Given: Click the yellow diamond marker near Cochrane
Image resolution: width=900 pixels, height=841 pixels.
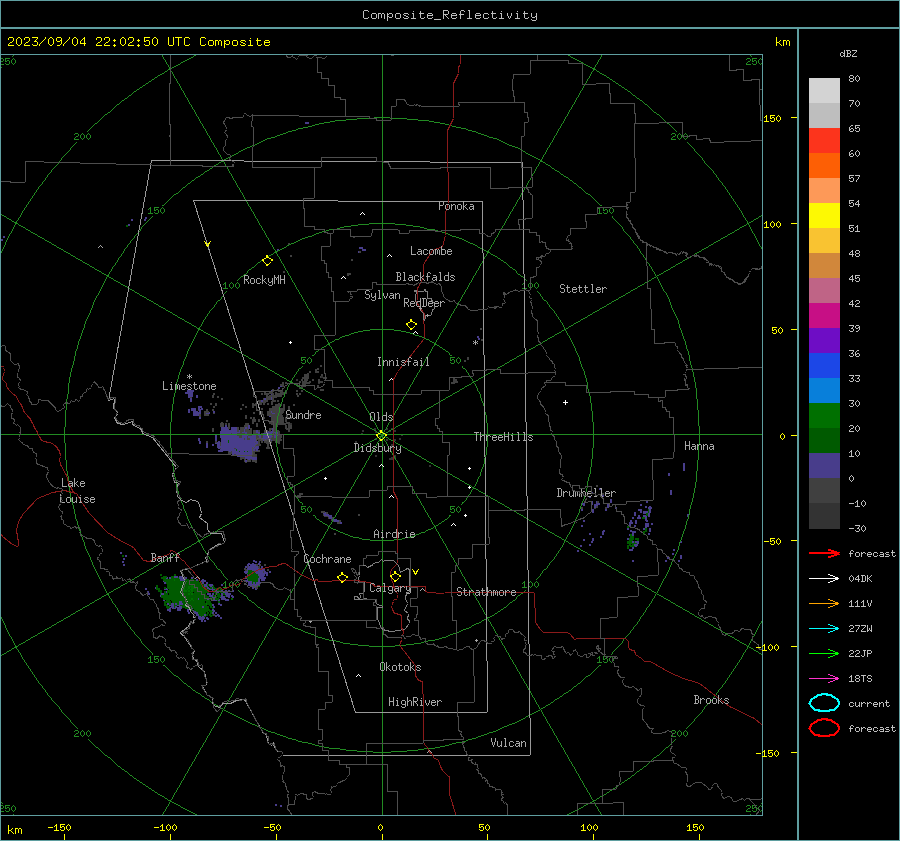Looking at the screenshot, I should click(x=343, y=578).
